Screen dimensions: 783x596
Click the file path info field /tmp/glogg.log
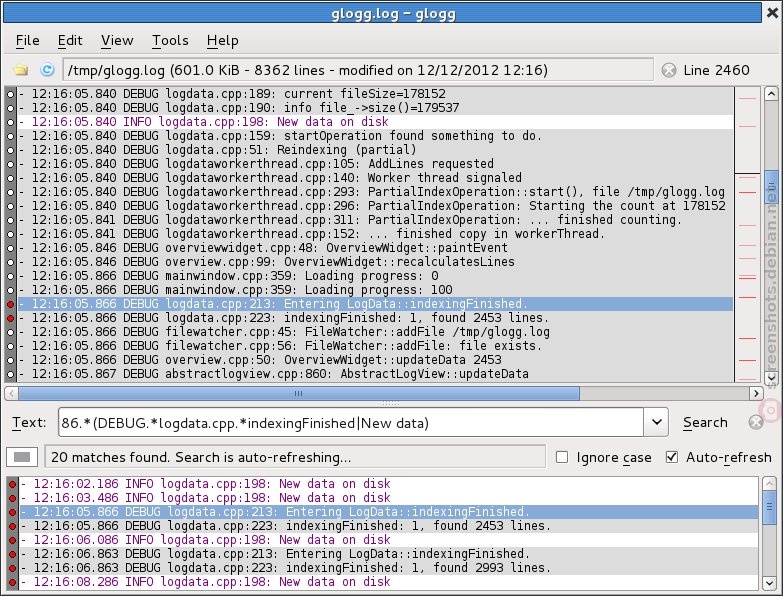pos(358,70)
